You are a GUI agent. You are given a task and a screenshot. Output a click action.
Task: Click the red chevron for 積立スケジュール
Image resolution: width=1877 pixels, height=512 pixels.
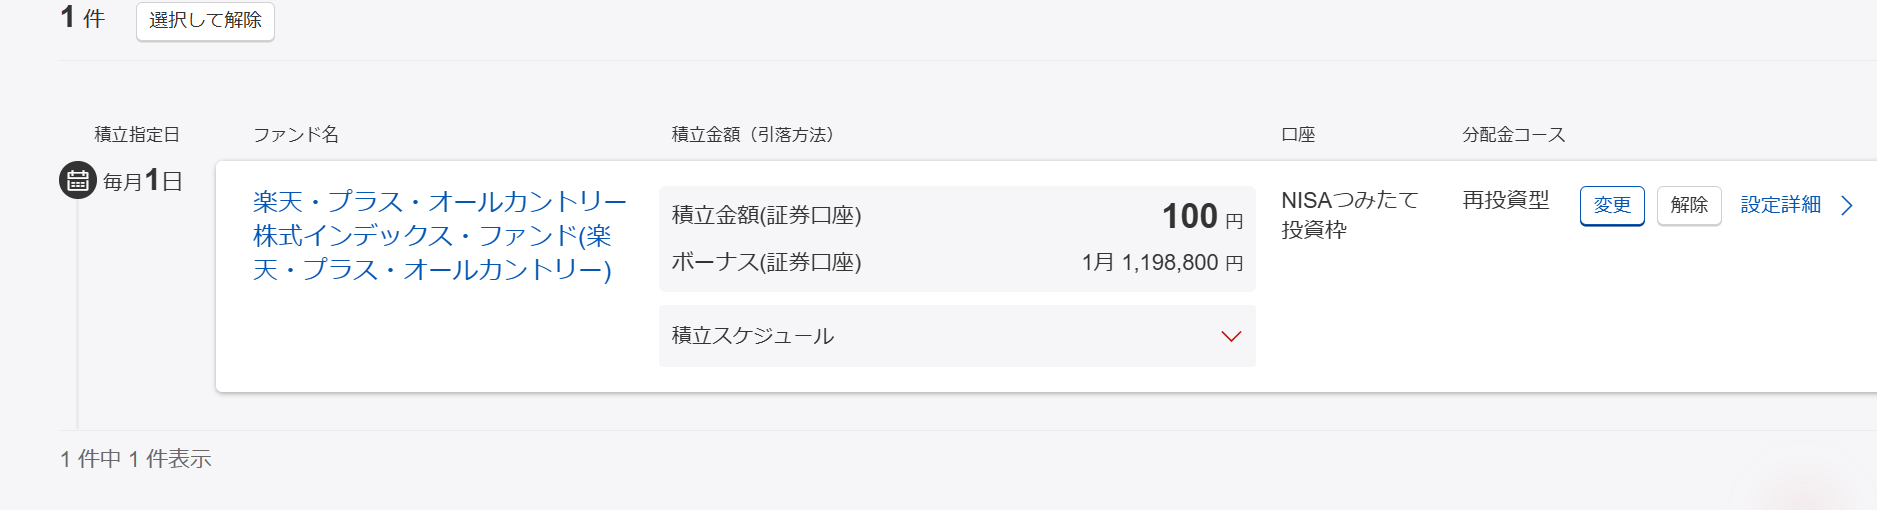point(1231,337)
